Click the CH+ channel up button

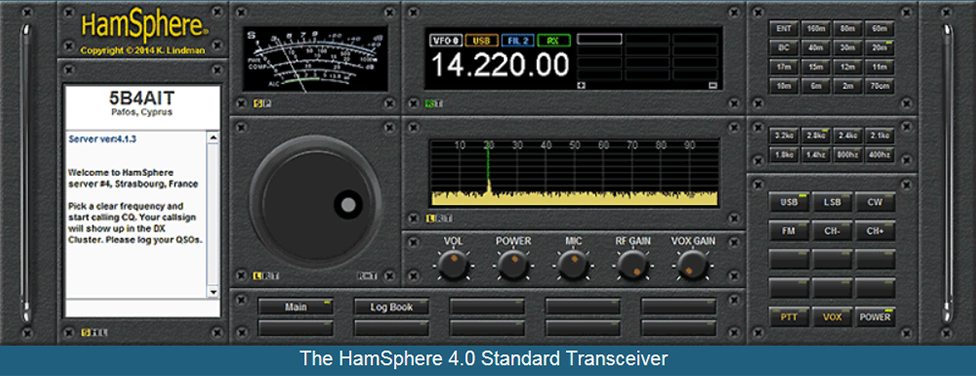coord(875,230)
